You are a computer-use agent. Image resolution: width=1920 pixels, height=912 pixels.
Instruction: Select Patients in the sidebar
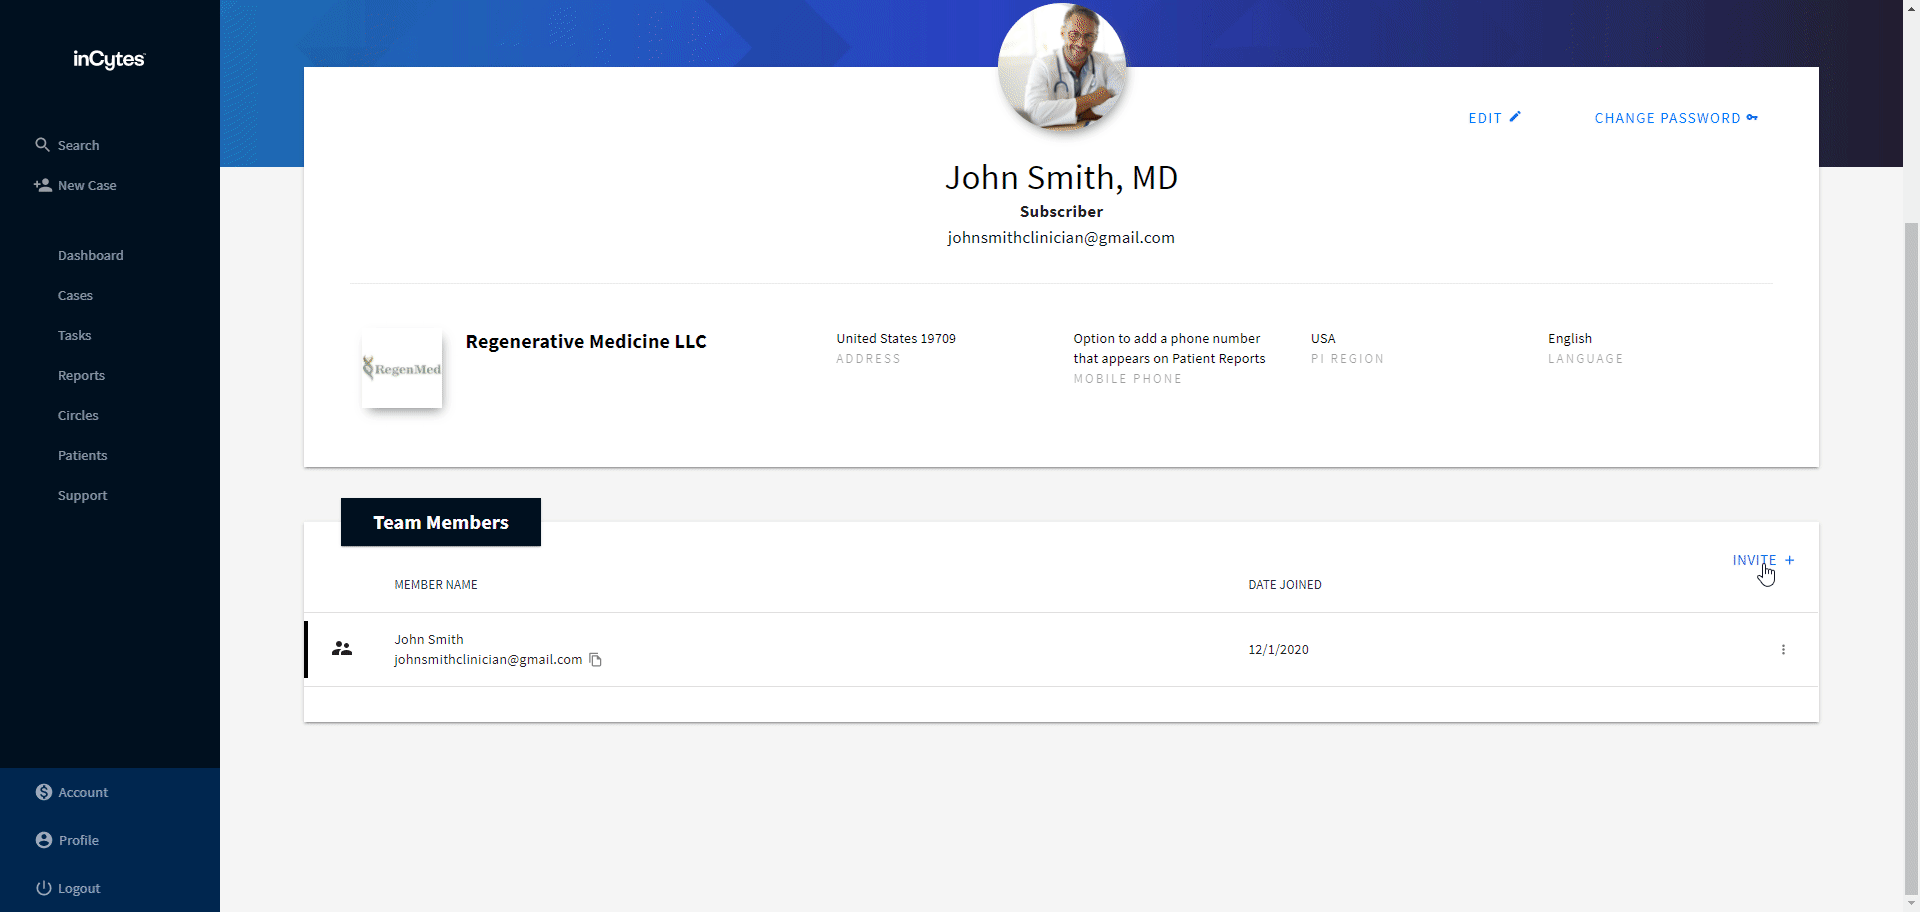click(82, 455)
